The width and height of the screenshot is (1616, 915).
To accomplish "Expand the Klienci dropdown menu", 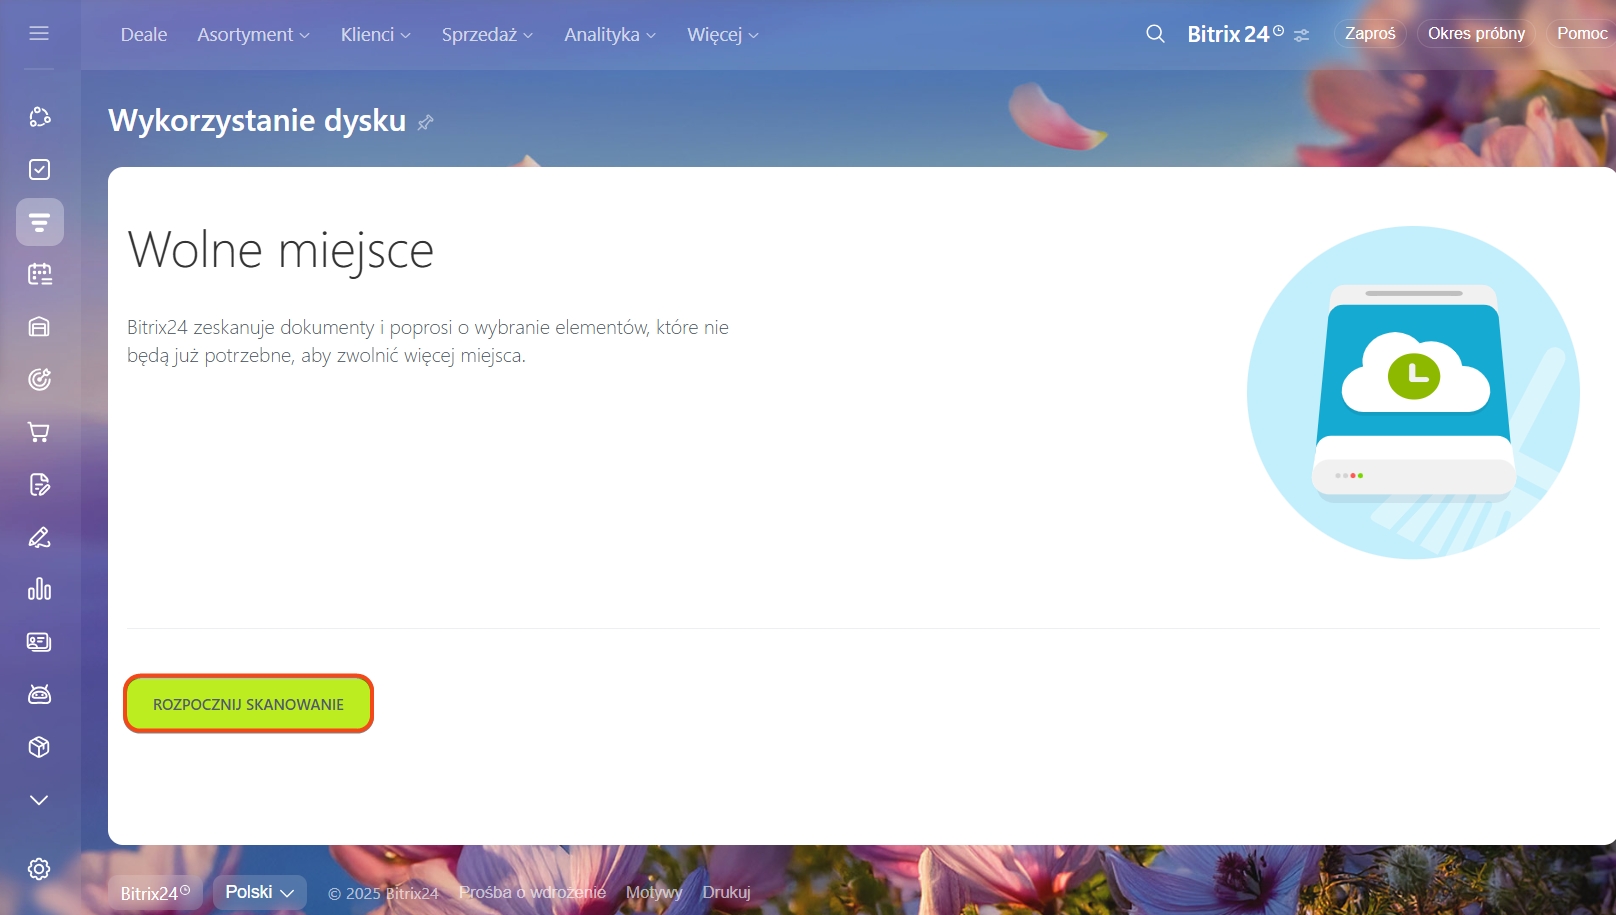I will (x=375, y=35).
